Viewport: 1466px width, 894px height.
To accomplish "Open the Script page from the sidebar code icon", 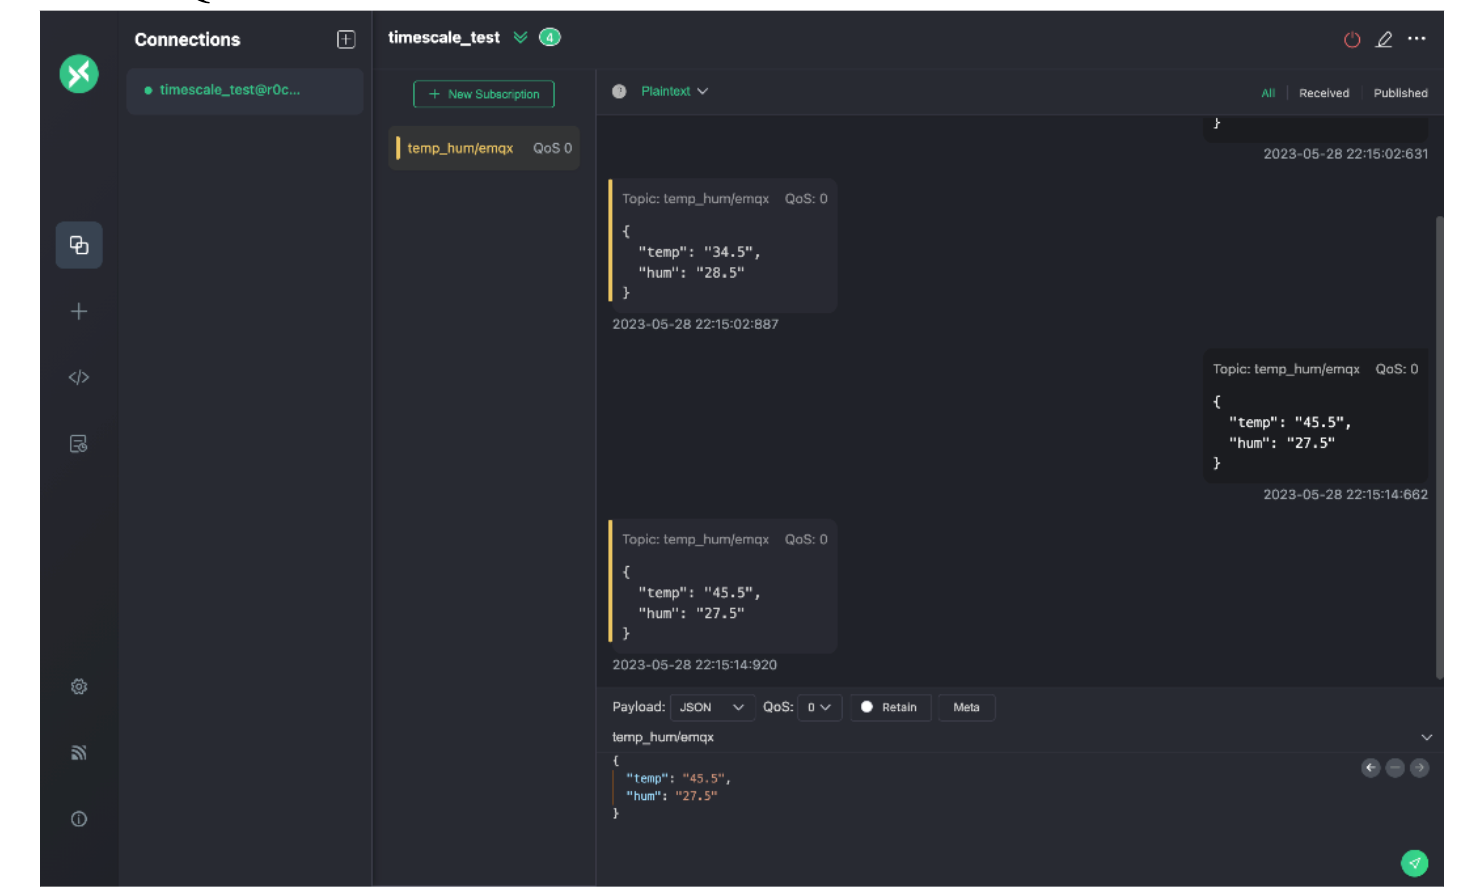I will pyautogui.click(x=79, y=377).
